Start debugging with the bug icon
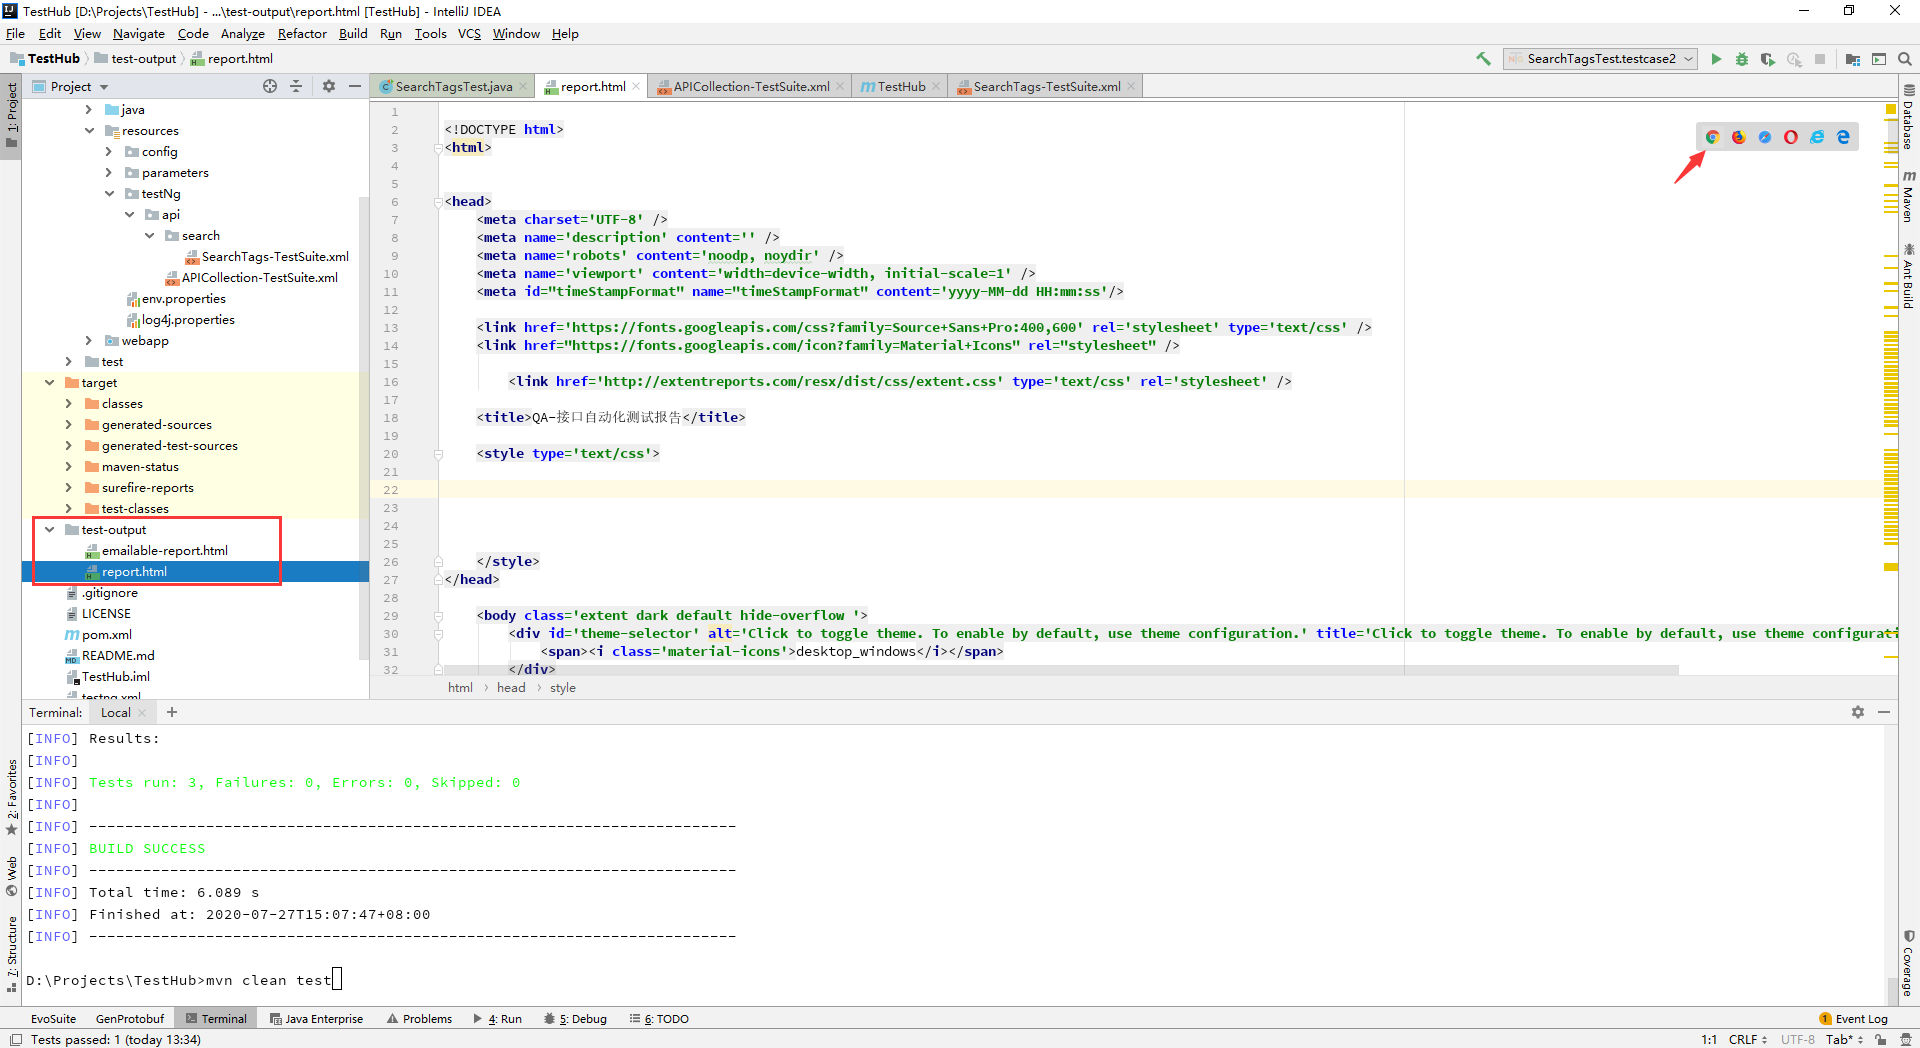This screenshot has width=1920, height=1048. click(x=1742, y=59)
